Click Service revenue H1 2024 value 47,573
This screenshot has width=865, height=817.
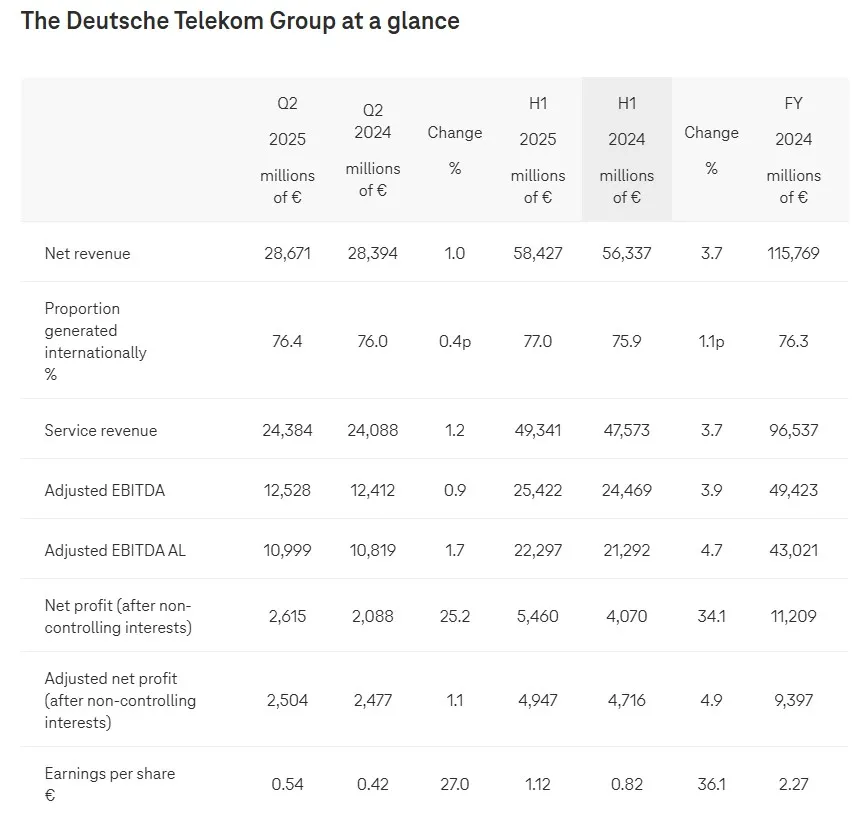[627, 430]
